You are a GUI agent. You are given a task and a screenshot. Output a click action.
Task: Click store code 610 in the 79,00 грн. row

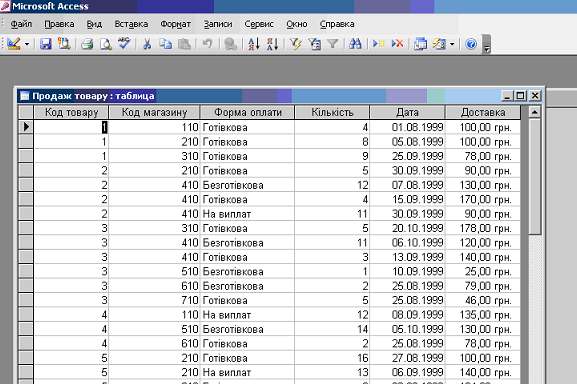pyautogui.click(x=155, y=286)
